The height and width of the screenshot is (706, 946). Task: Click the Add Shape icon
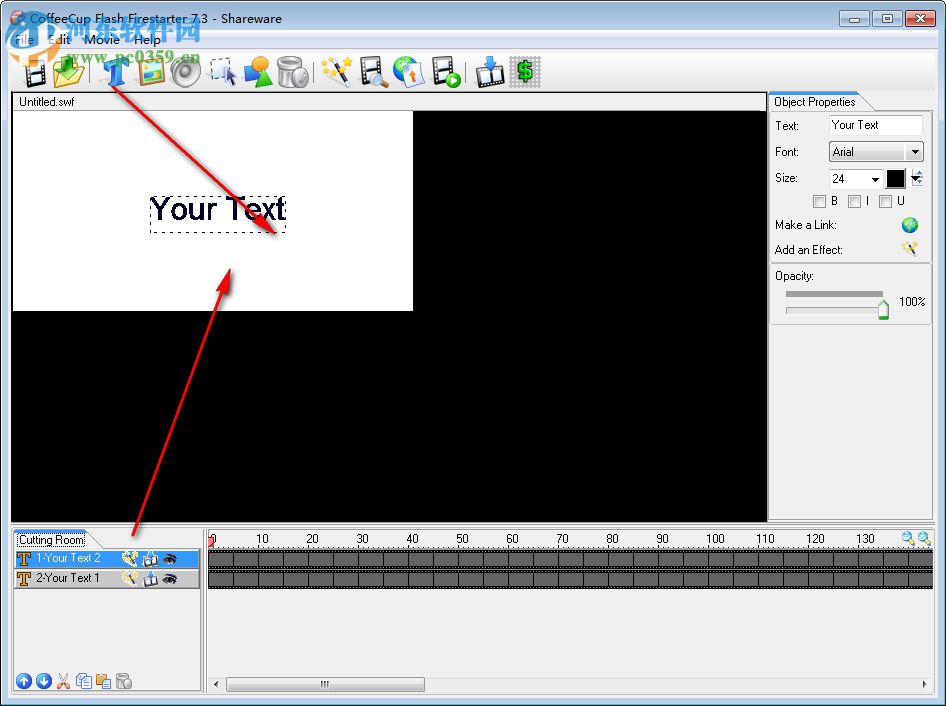tap(258, 72)
